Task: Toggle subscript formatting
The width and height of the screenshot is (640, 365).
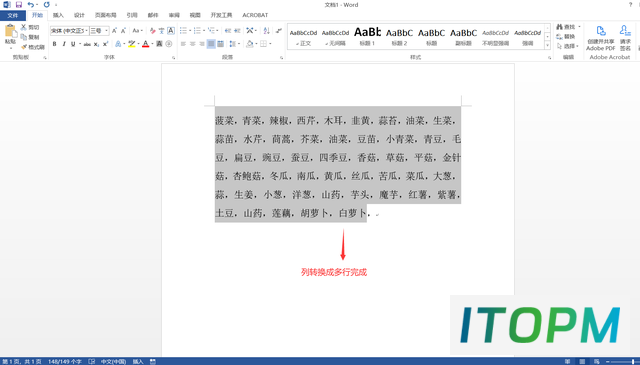Action: [x=96, y=44]
